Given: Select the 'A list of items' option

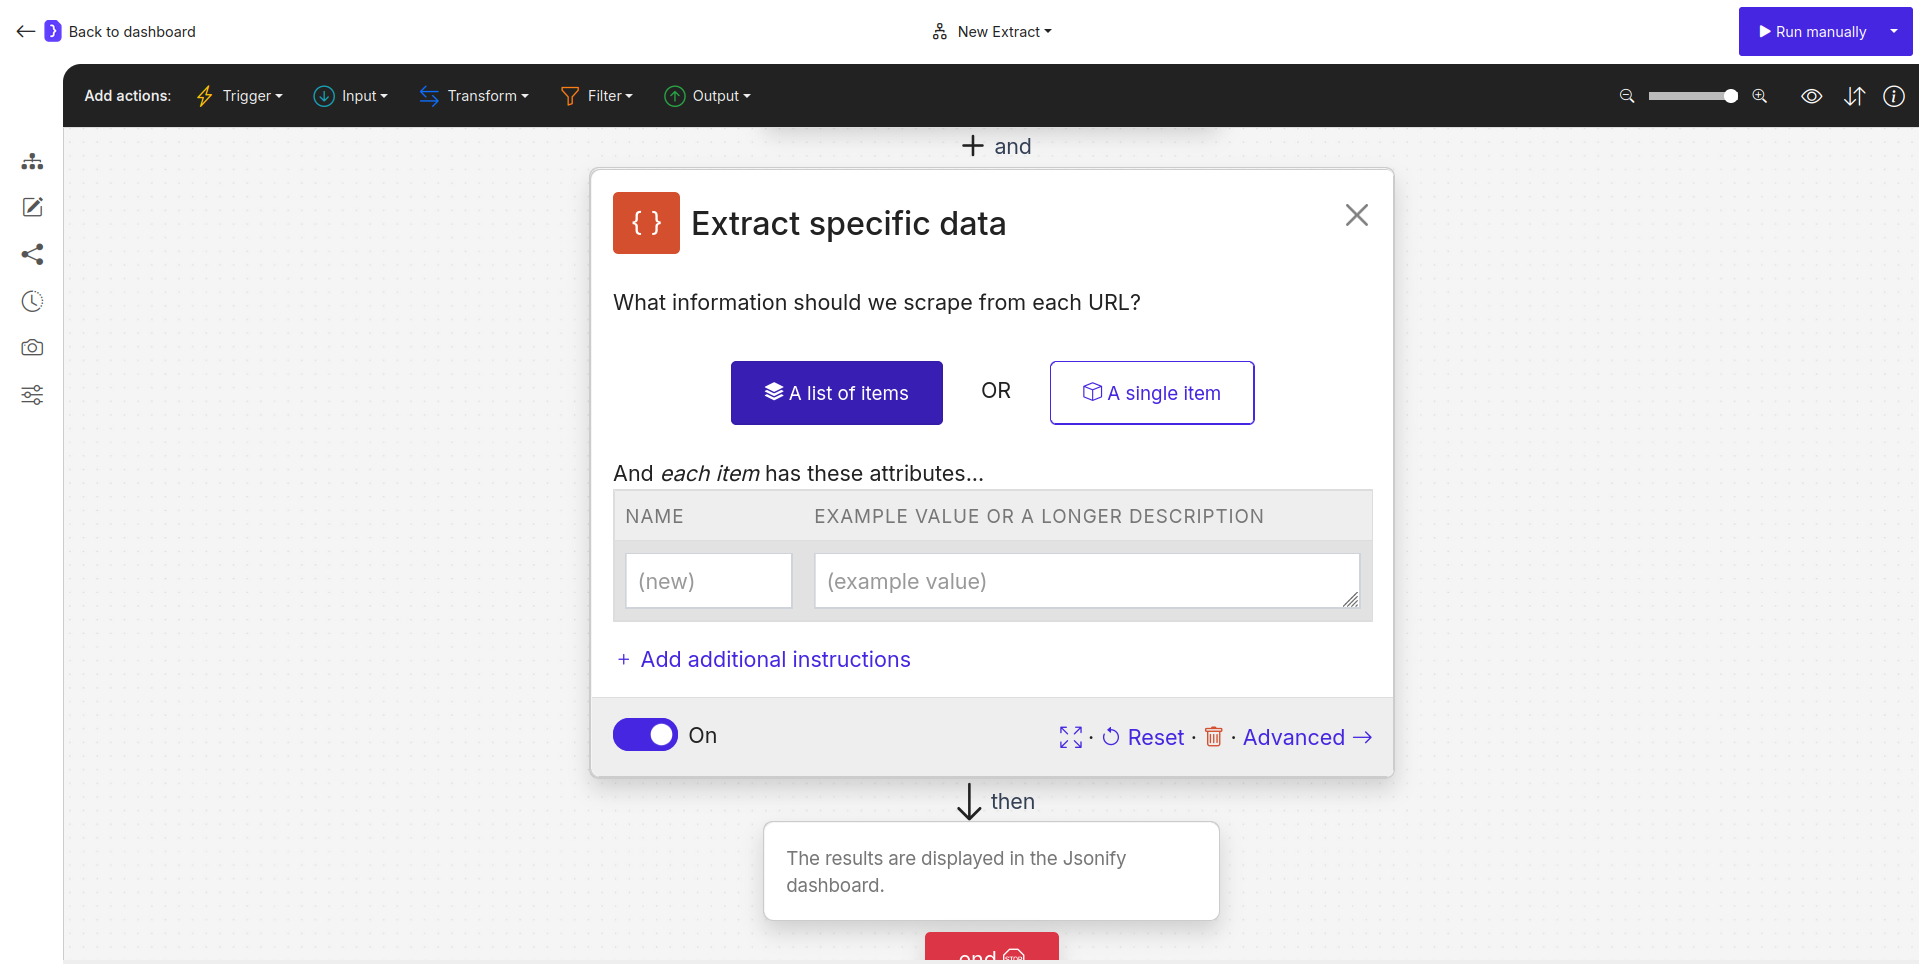Looking at the screenshot, I should [x=836, y=393].
